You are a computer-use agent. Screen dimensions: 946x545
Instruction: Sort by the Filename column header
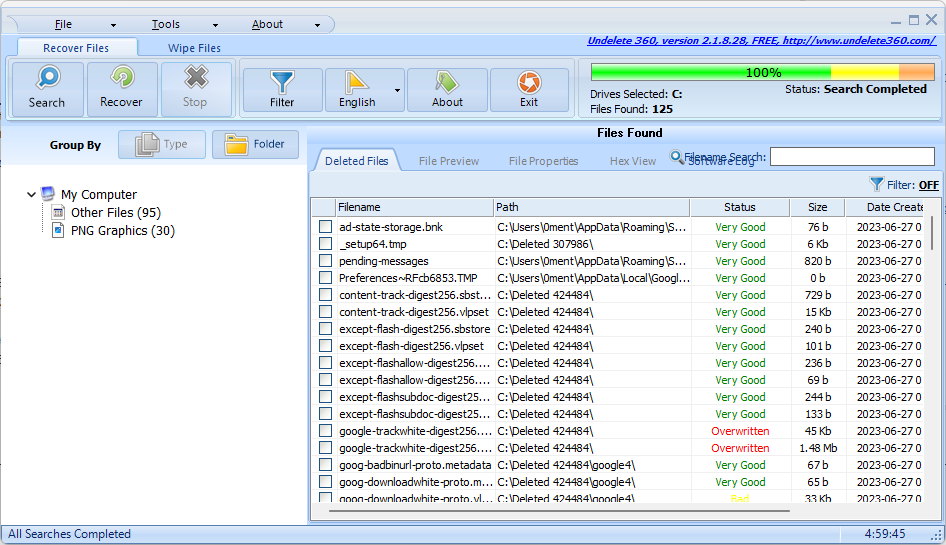(x=414, y=207)
